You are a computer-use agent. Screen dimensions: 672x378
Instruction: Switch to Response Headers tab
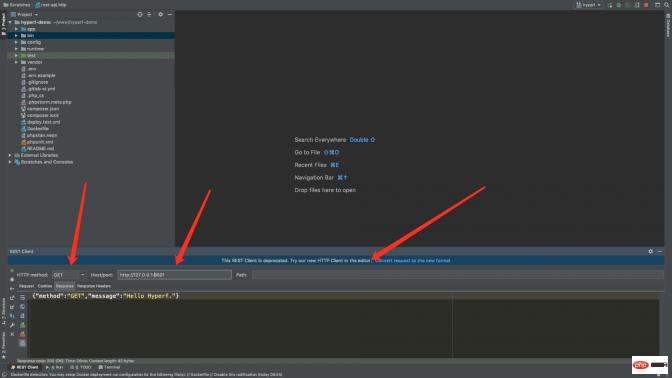pyautogui.click(x=94, y=286)
